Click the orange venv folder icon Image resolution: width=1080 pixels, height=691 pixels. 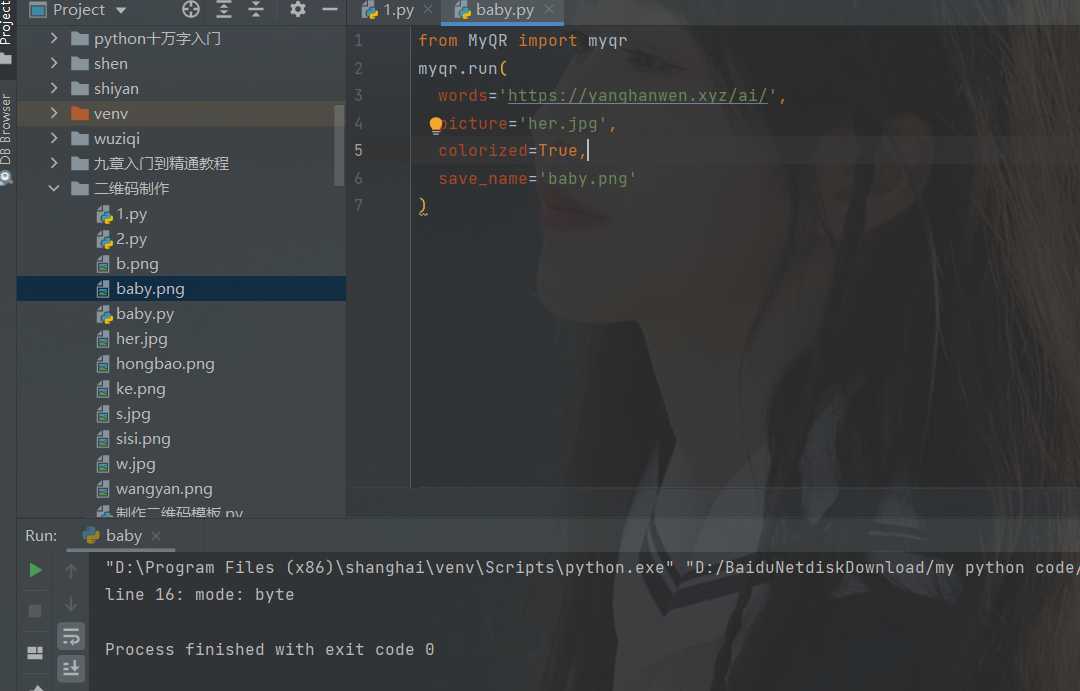[x=80, y=114]
